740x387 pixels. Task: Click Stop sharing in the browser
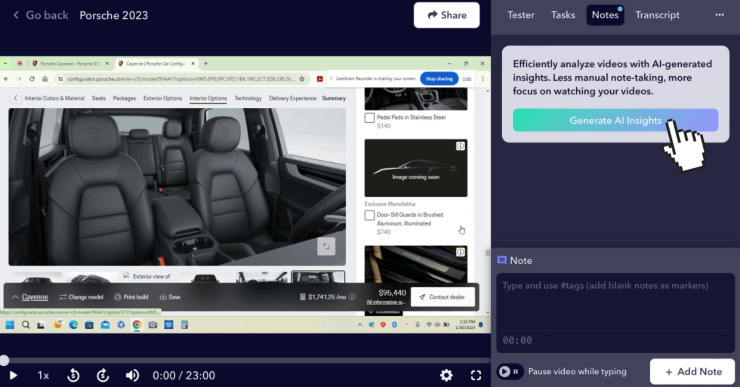tap(439, 79)
